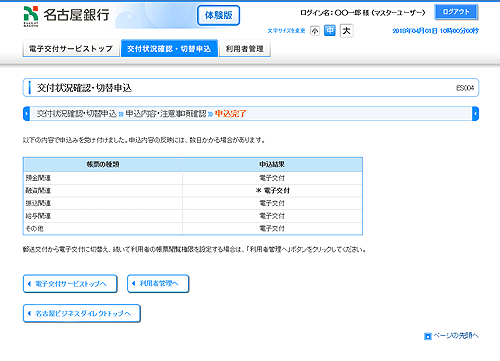Select medium font size 中

pyautogui.click(x=330, y=31)
